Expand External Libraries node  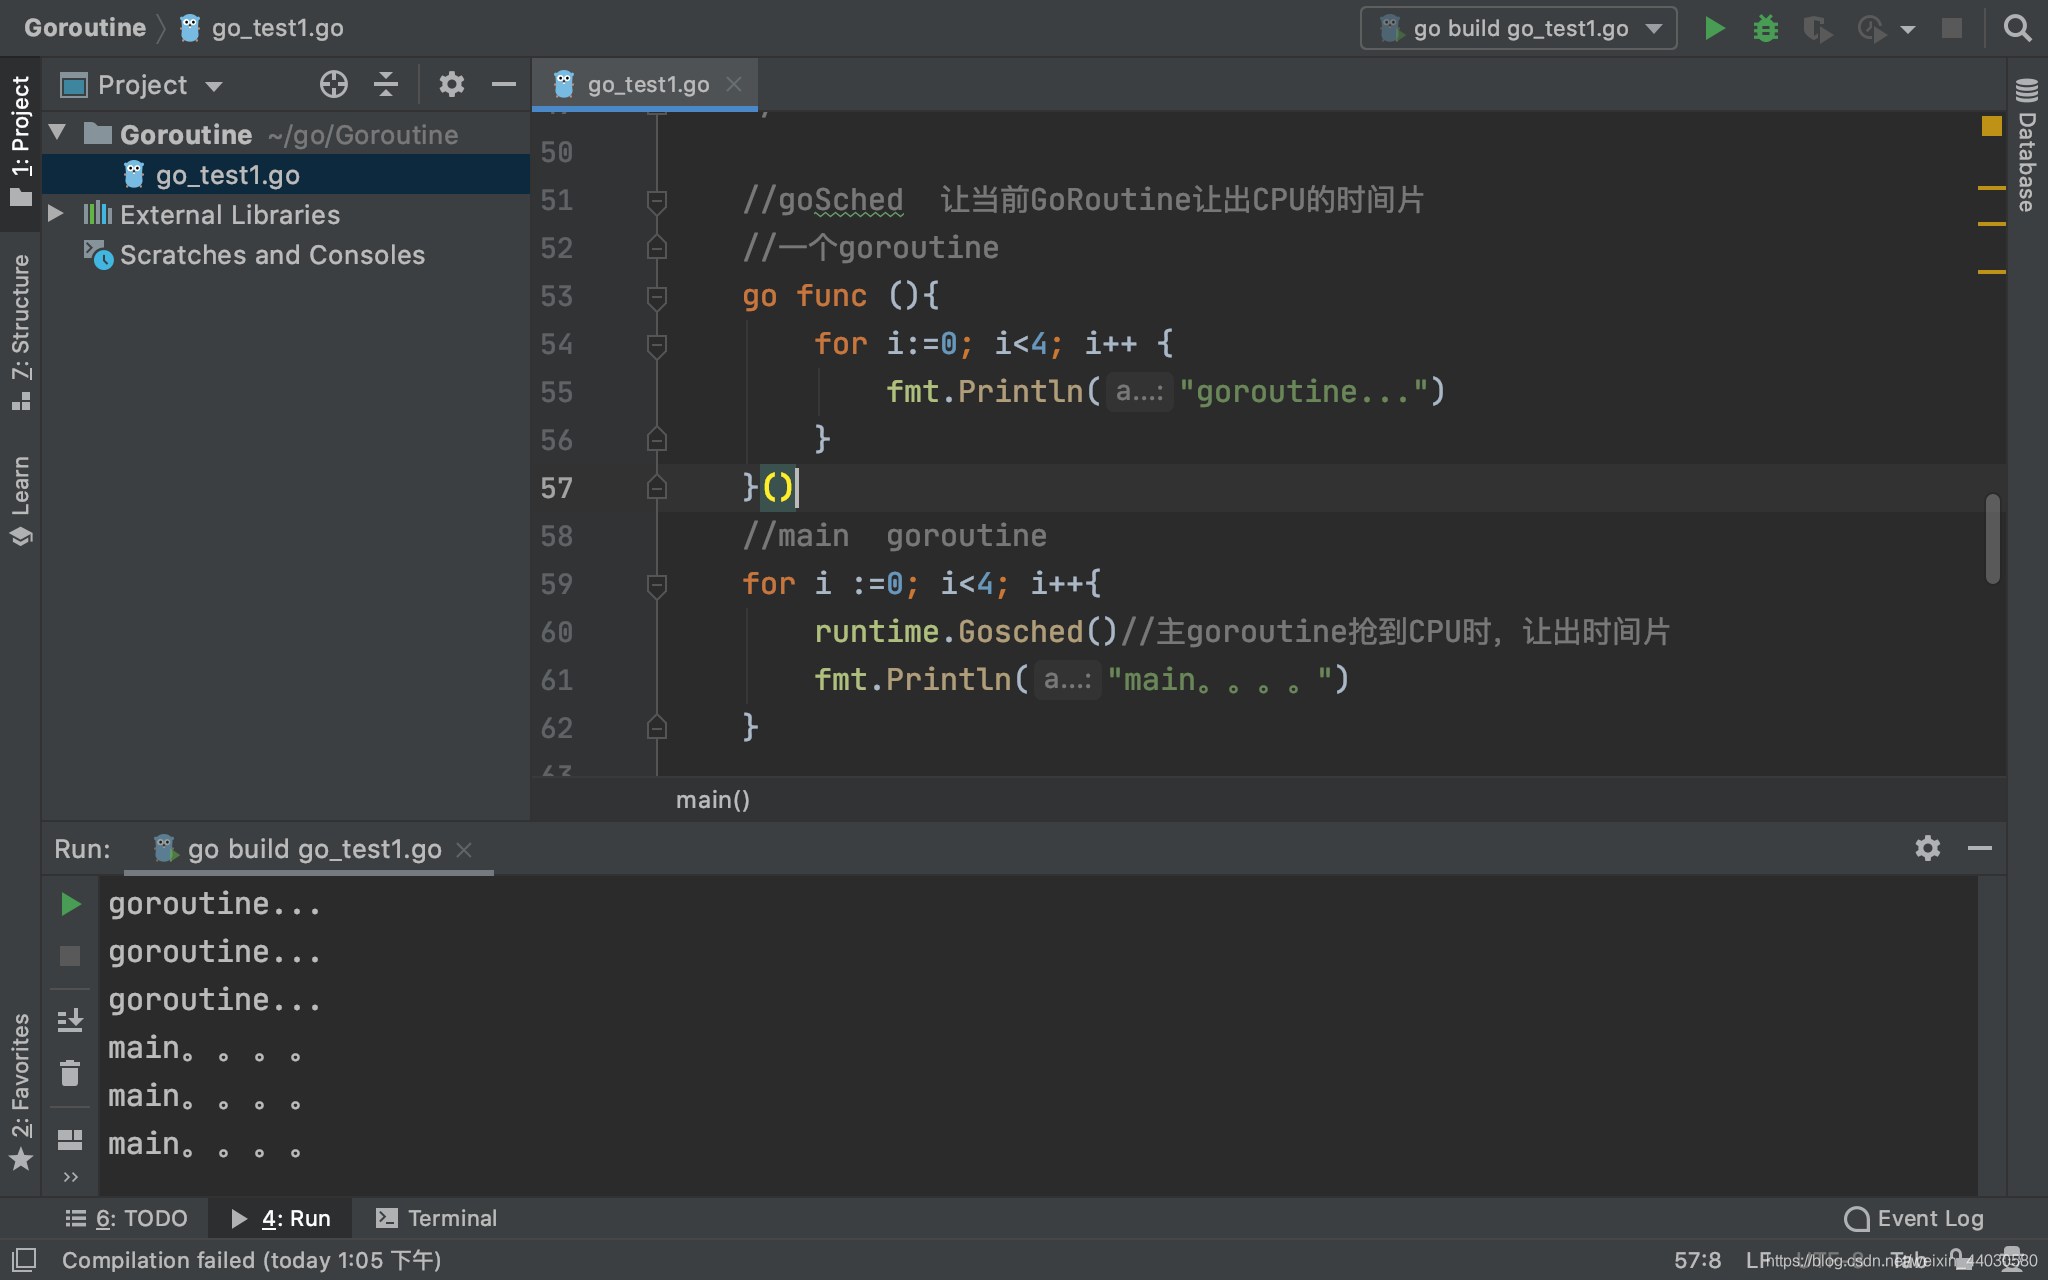coord(56,214)
